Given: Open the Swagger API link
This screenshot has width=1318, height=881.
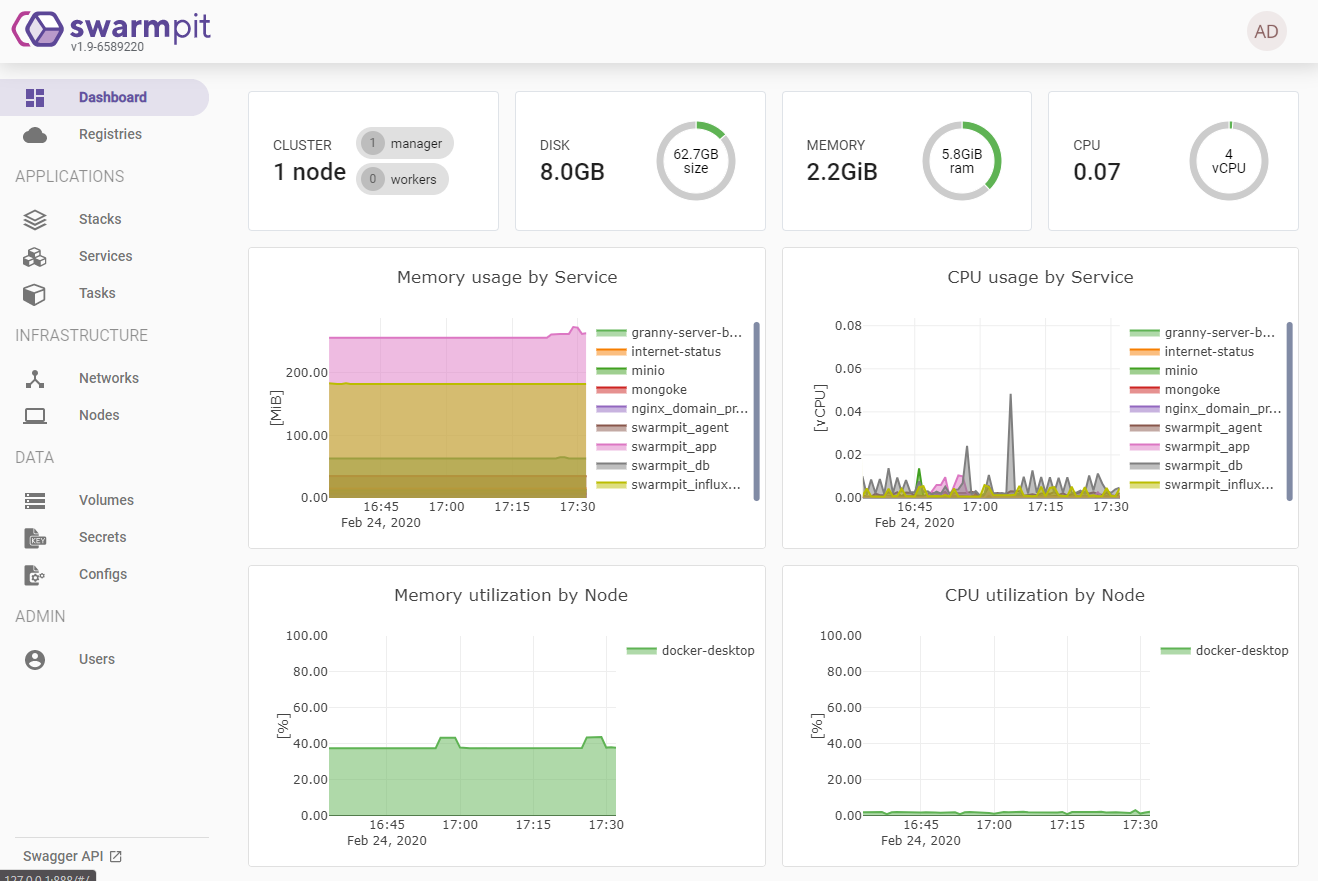Looking at the screenshot, I should [64, 856].
